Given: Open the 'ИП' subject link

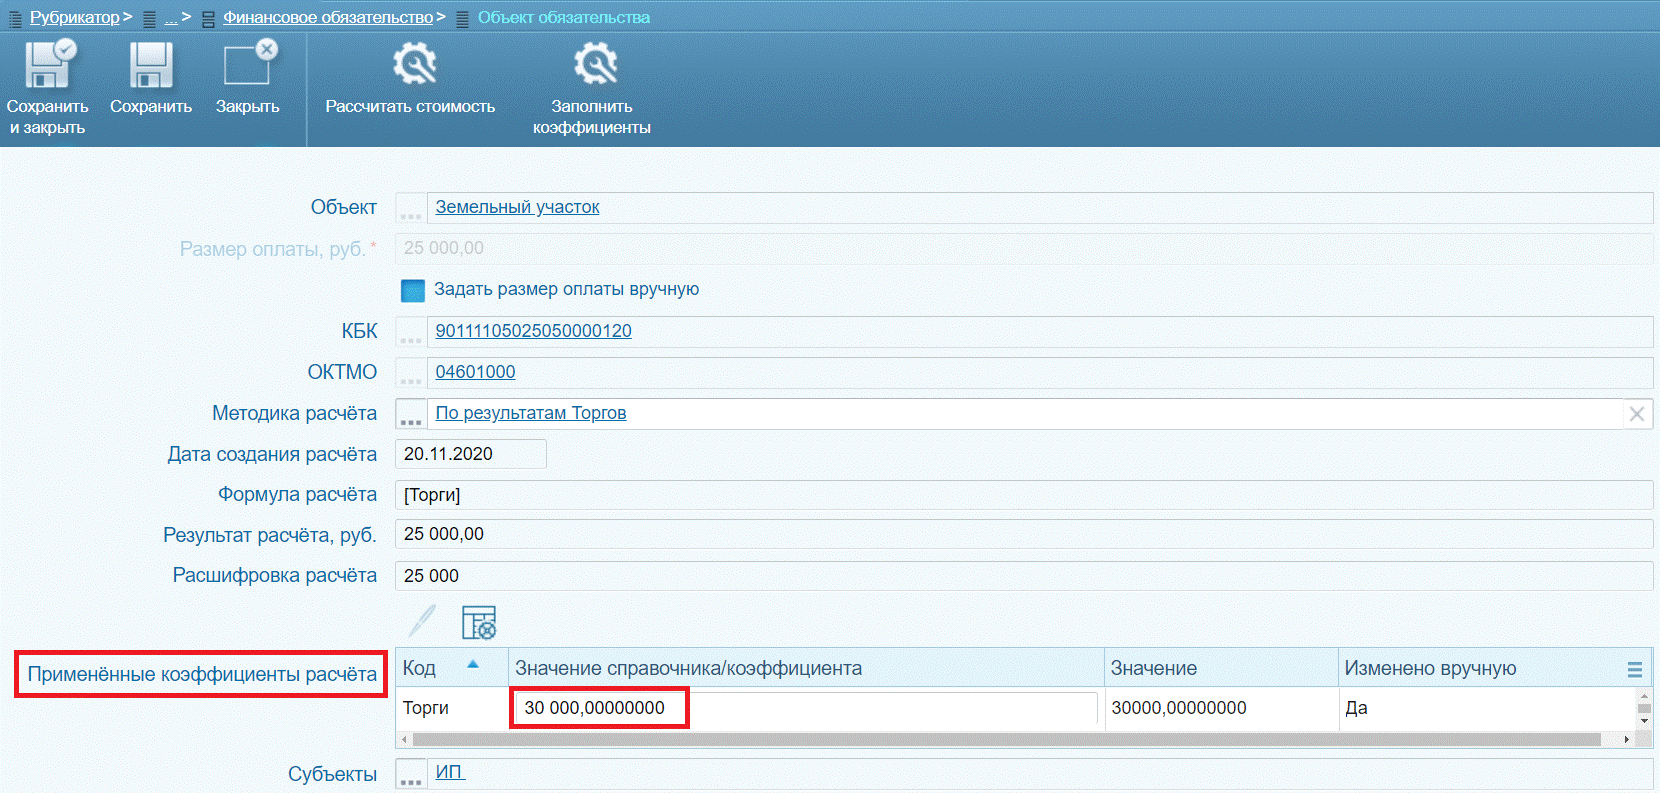Looking at the screenshot, I should click(449, 772).
